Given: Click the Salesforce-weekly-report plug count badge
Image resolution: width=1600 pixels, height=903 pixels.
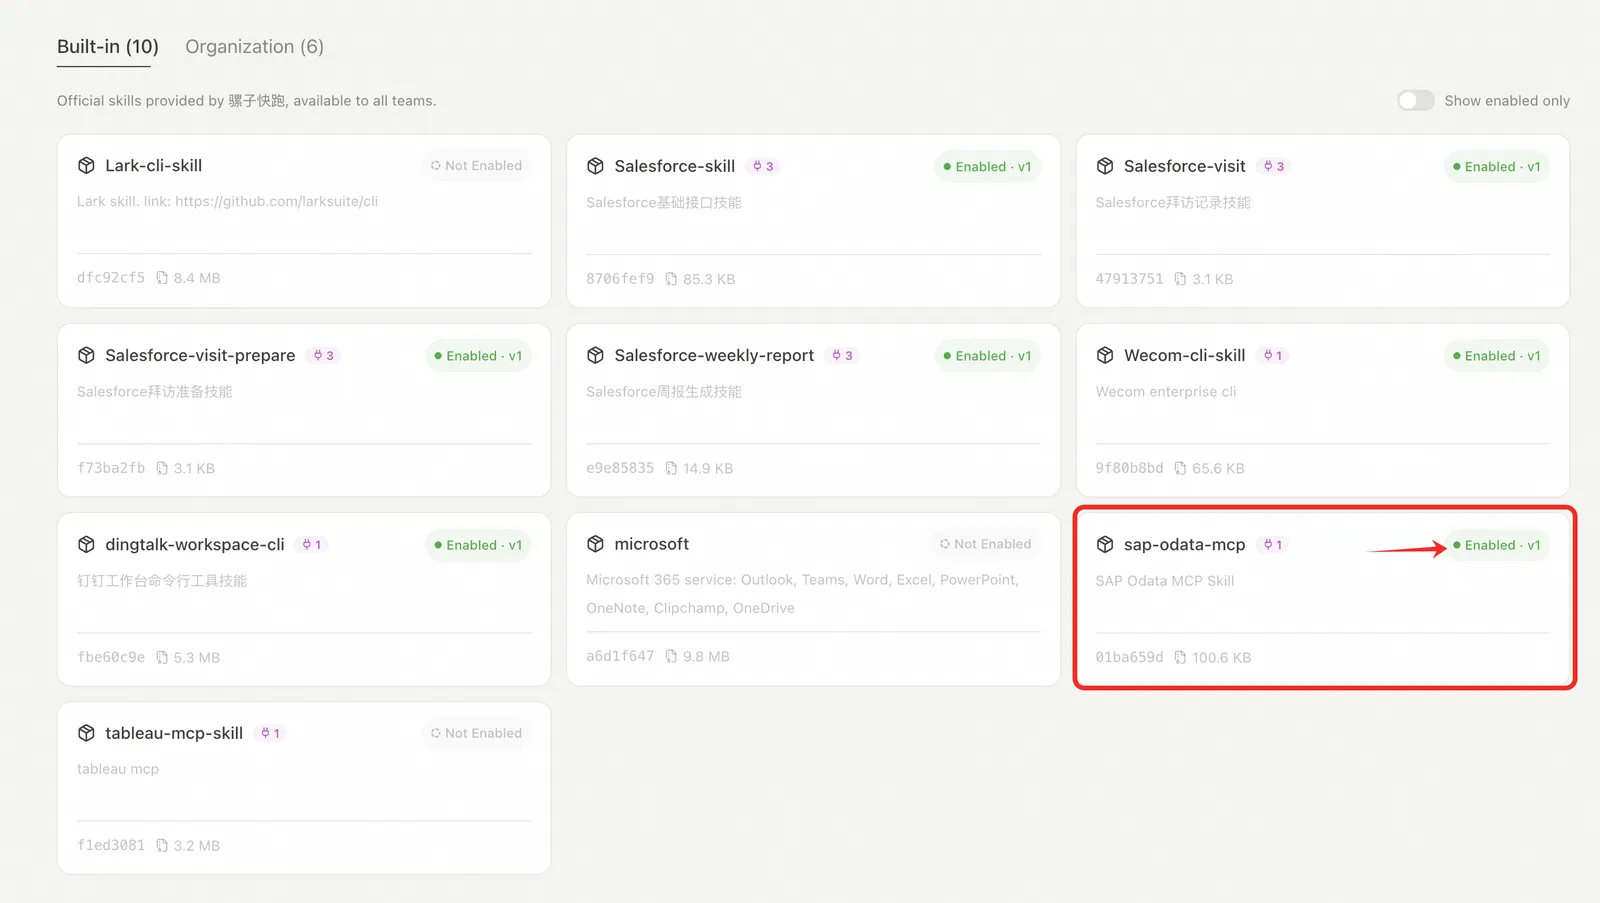Looking at the screenshot, I should click(x=843, y=355).
